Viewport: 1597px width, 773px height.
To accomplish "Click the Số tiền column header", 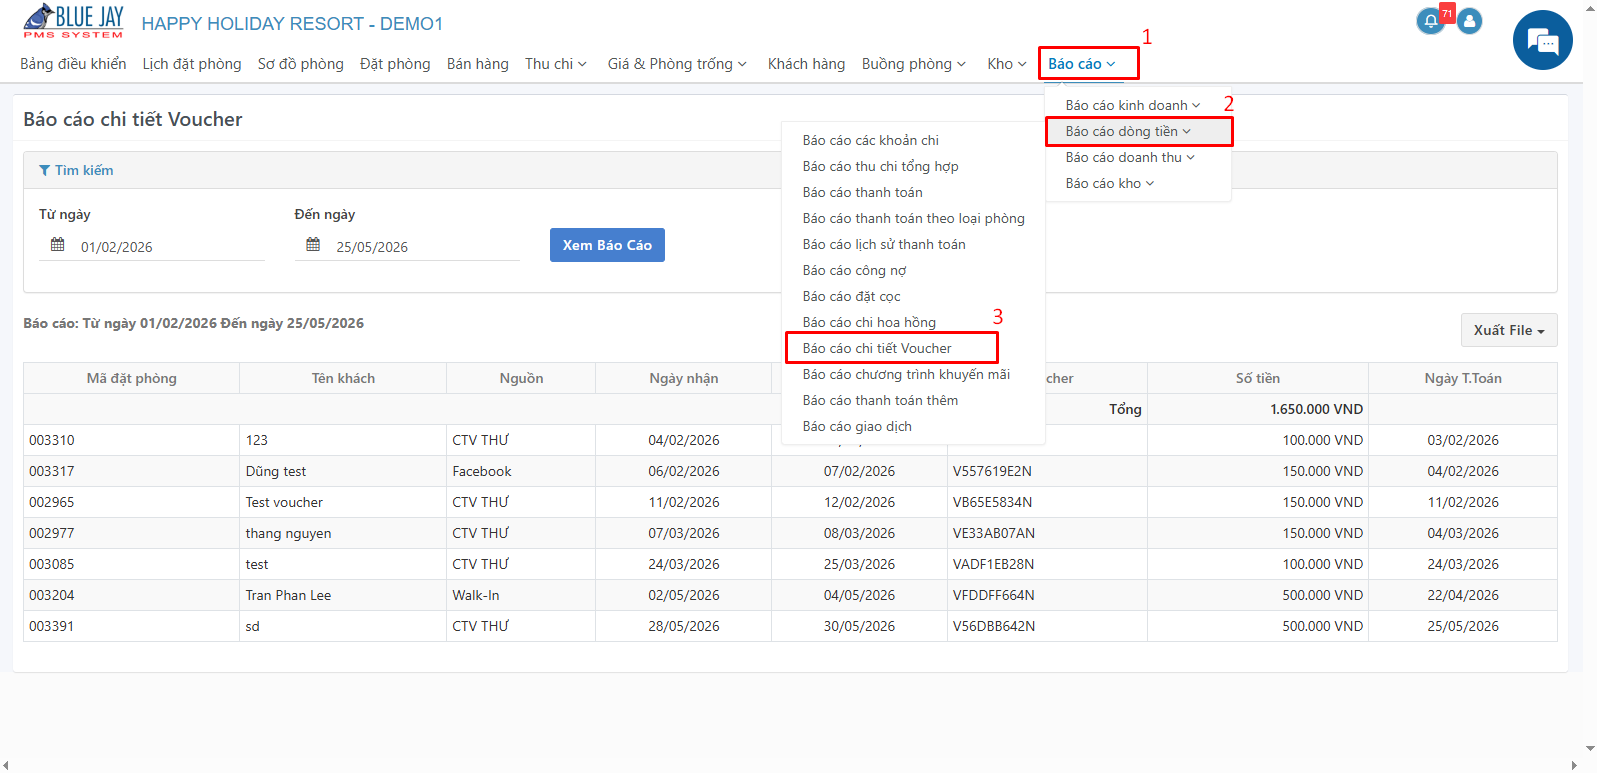I will pos(1258,378).
